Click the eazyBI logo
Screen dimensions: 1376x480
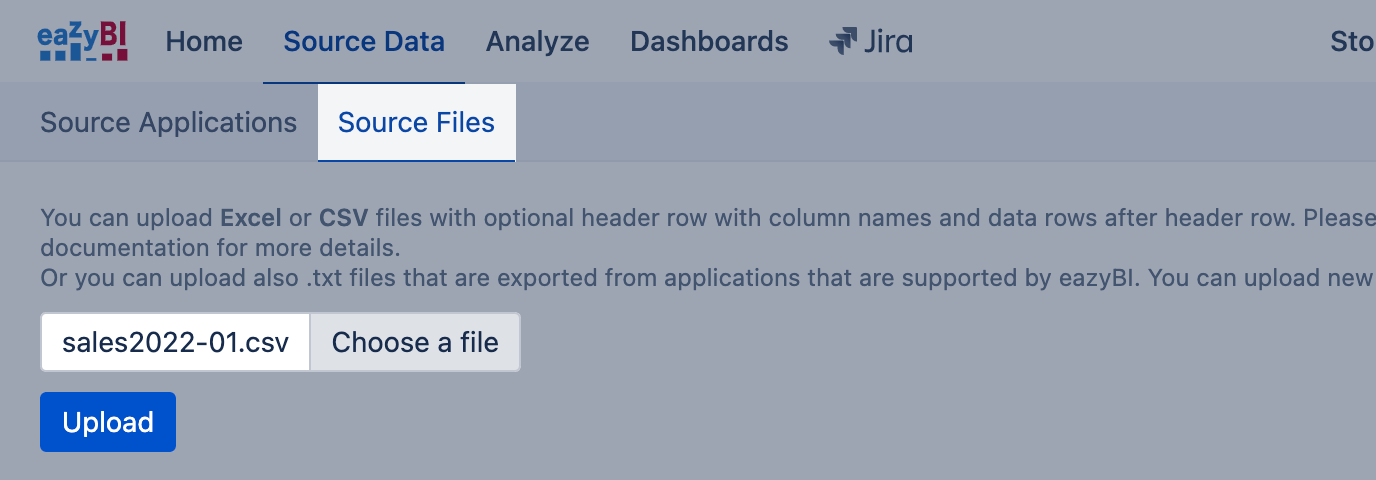pos(83,42)
